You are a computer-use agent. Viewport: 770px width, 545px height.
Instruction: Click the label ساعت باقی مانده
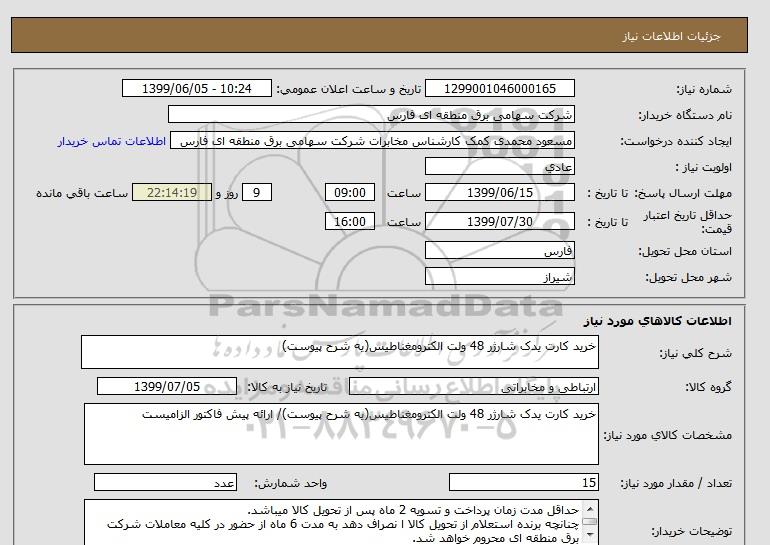[82, 193]
